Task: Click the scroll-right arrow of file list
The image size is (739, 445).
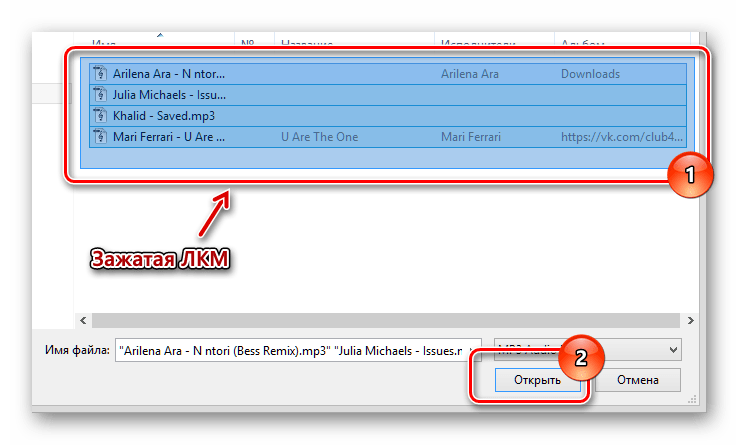Action: click(689, 320)
